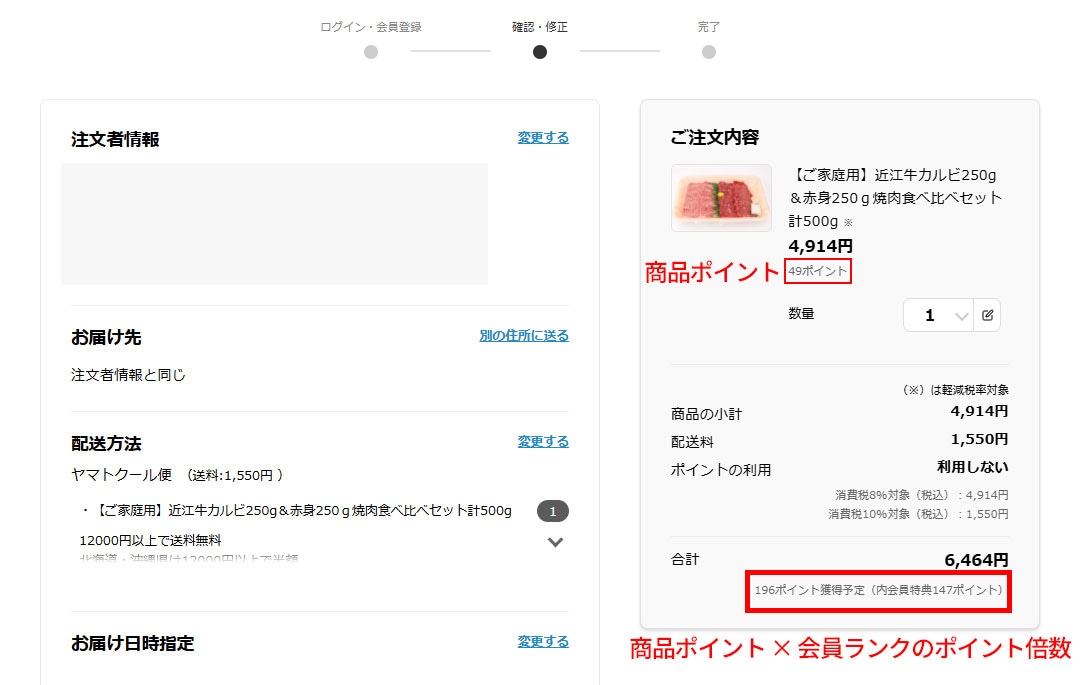Click 別の住所に送る link

(524, 336)
